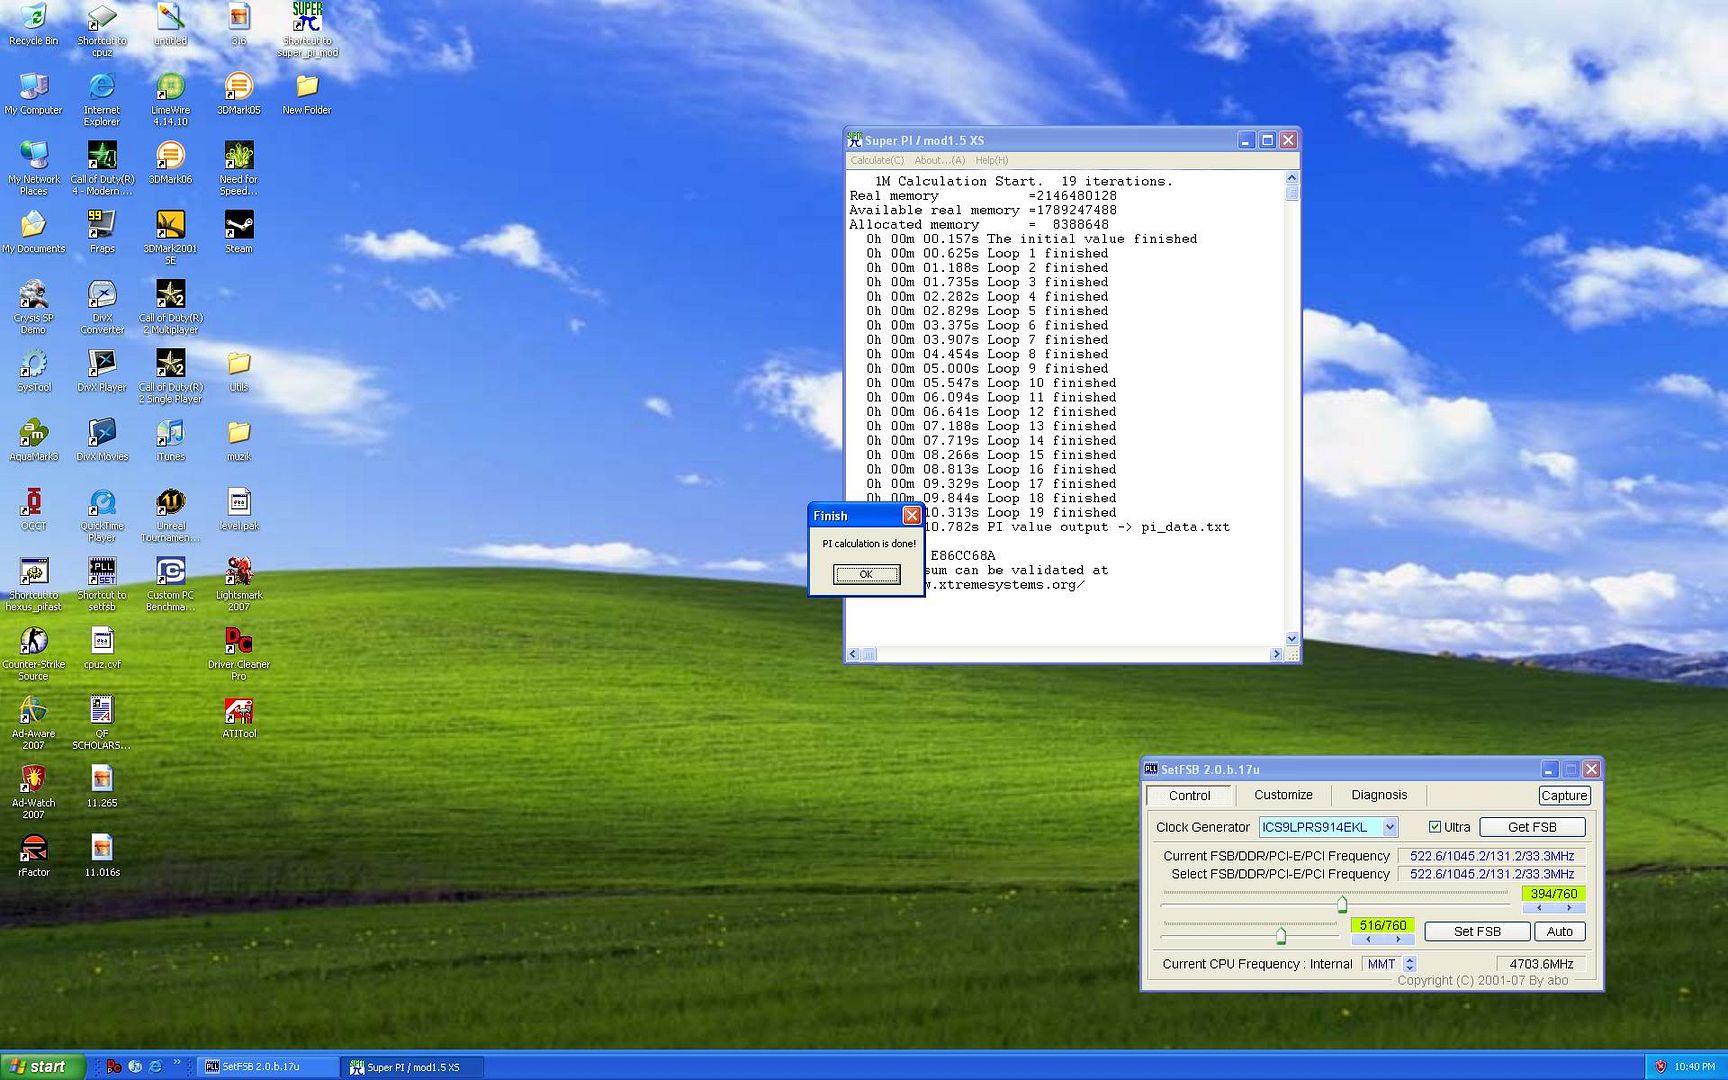
Task: Click the lower slider thumb in SetFSB
Action: click(x=1281, y=936)
